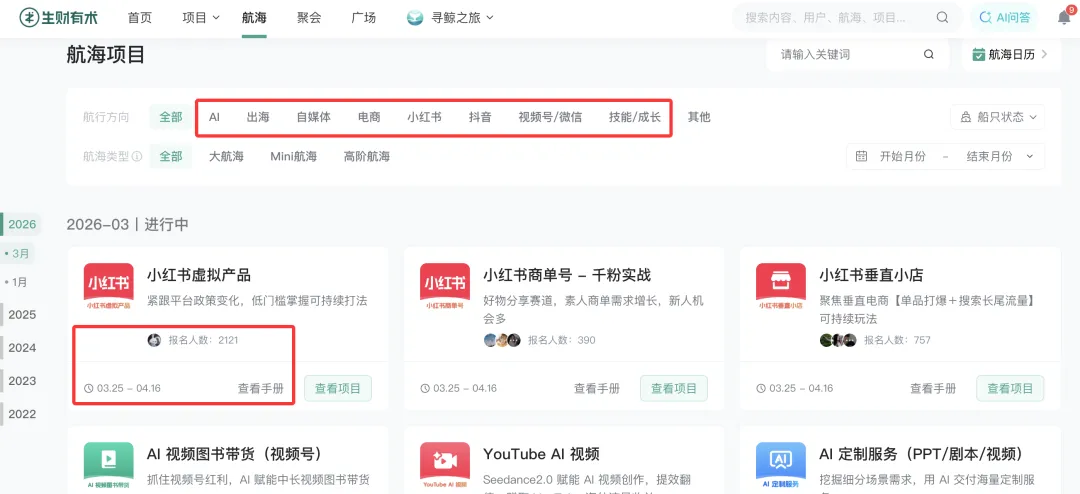This screenshot has width=1080, height=494.
Task: Open the 船只状态 dropdown
Action: tap(997, 117)
